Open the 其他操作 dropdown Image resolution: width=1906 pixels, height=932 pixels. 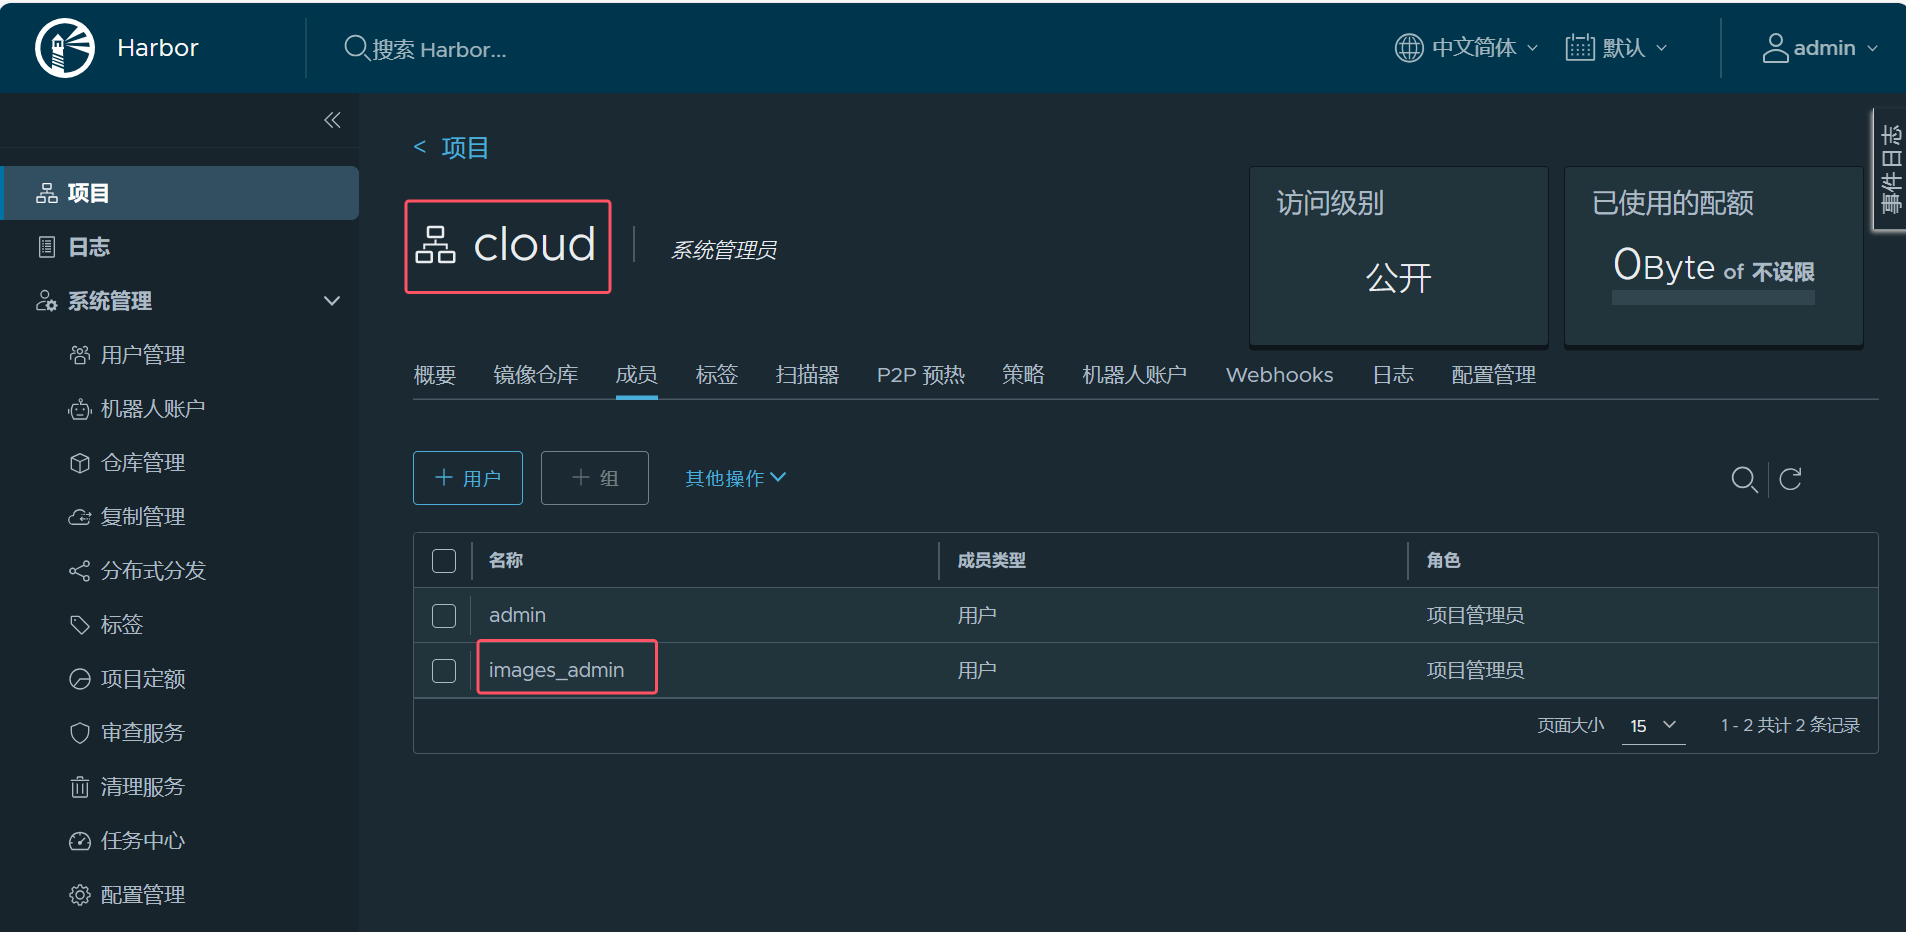point(736,478)
